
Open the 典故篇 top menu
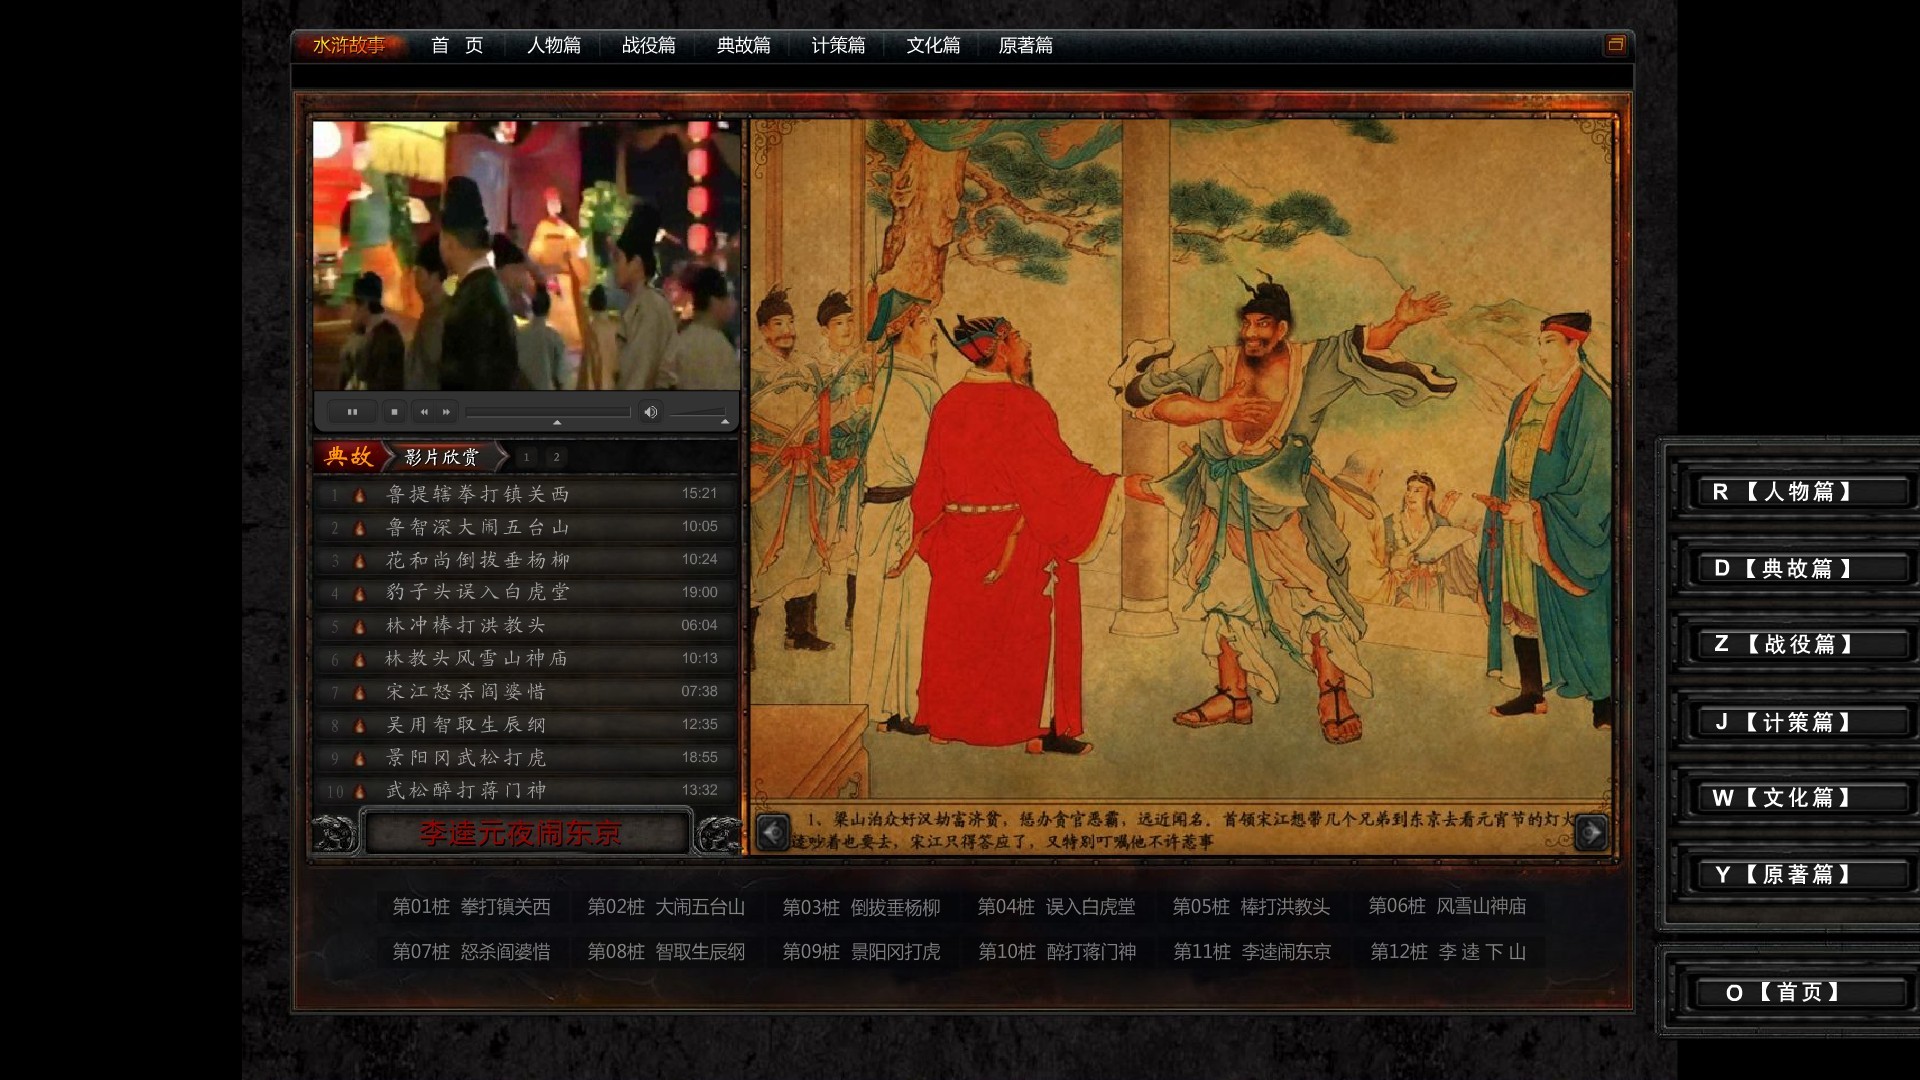(x=744, y=45)
